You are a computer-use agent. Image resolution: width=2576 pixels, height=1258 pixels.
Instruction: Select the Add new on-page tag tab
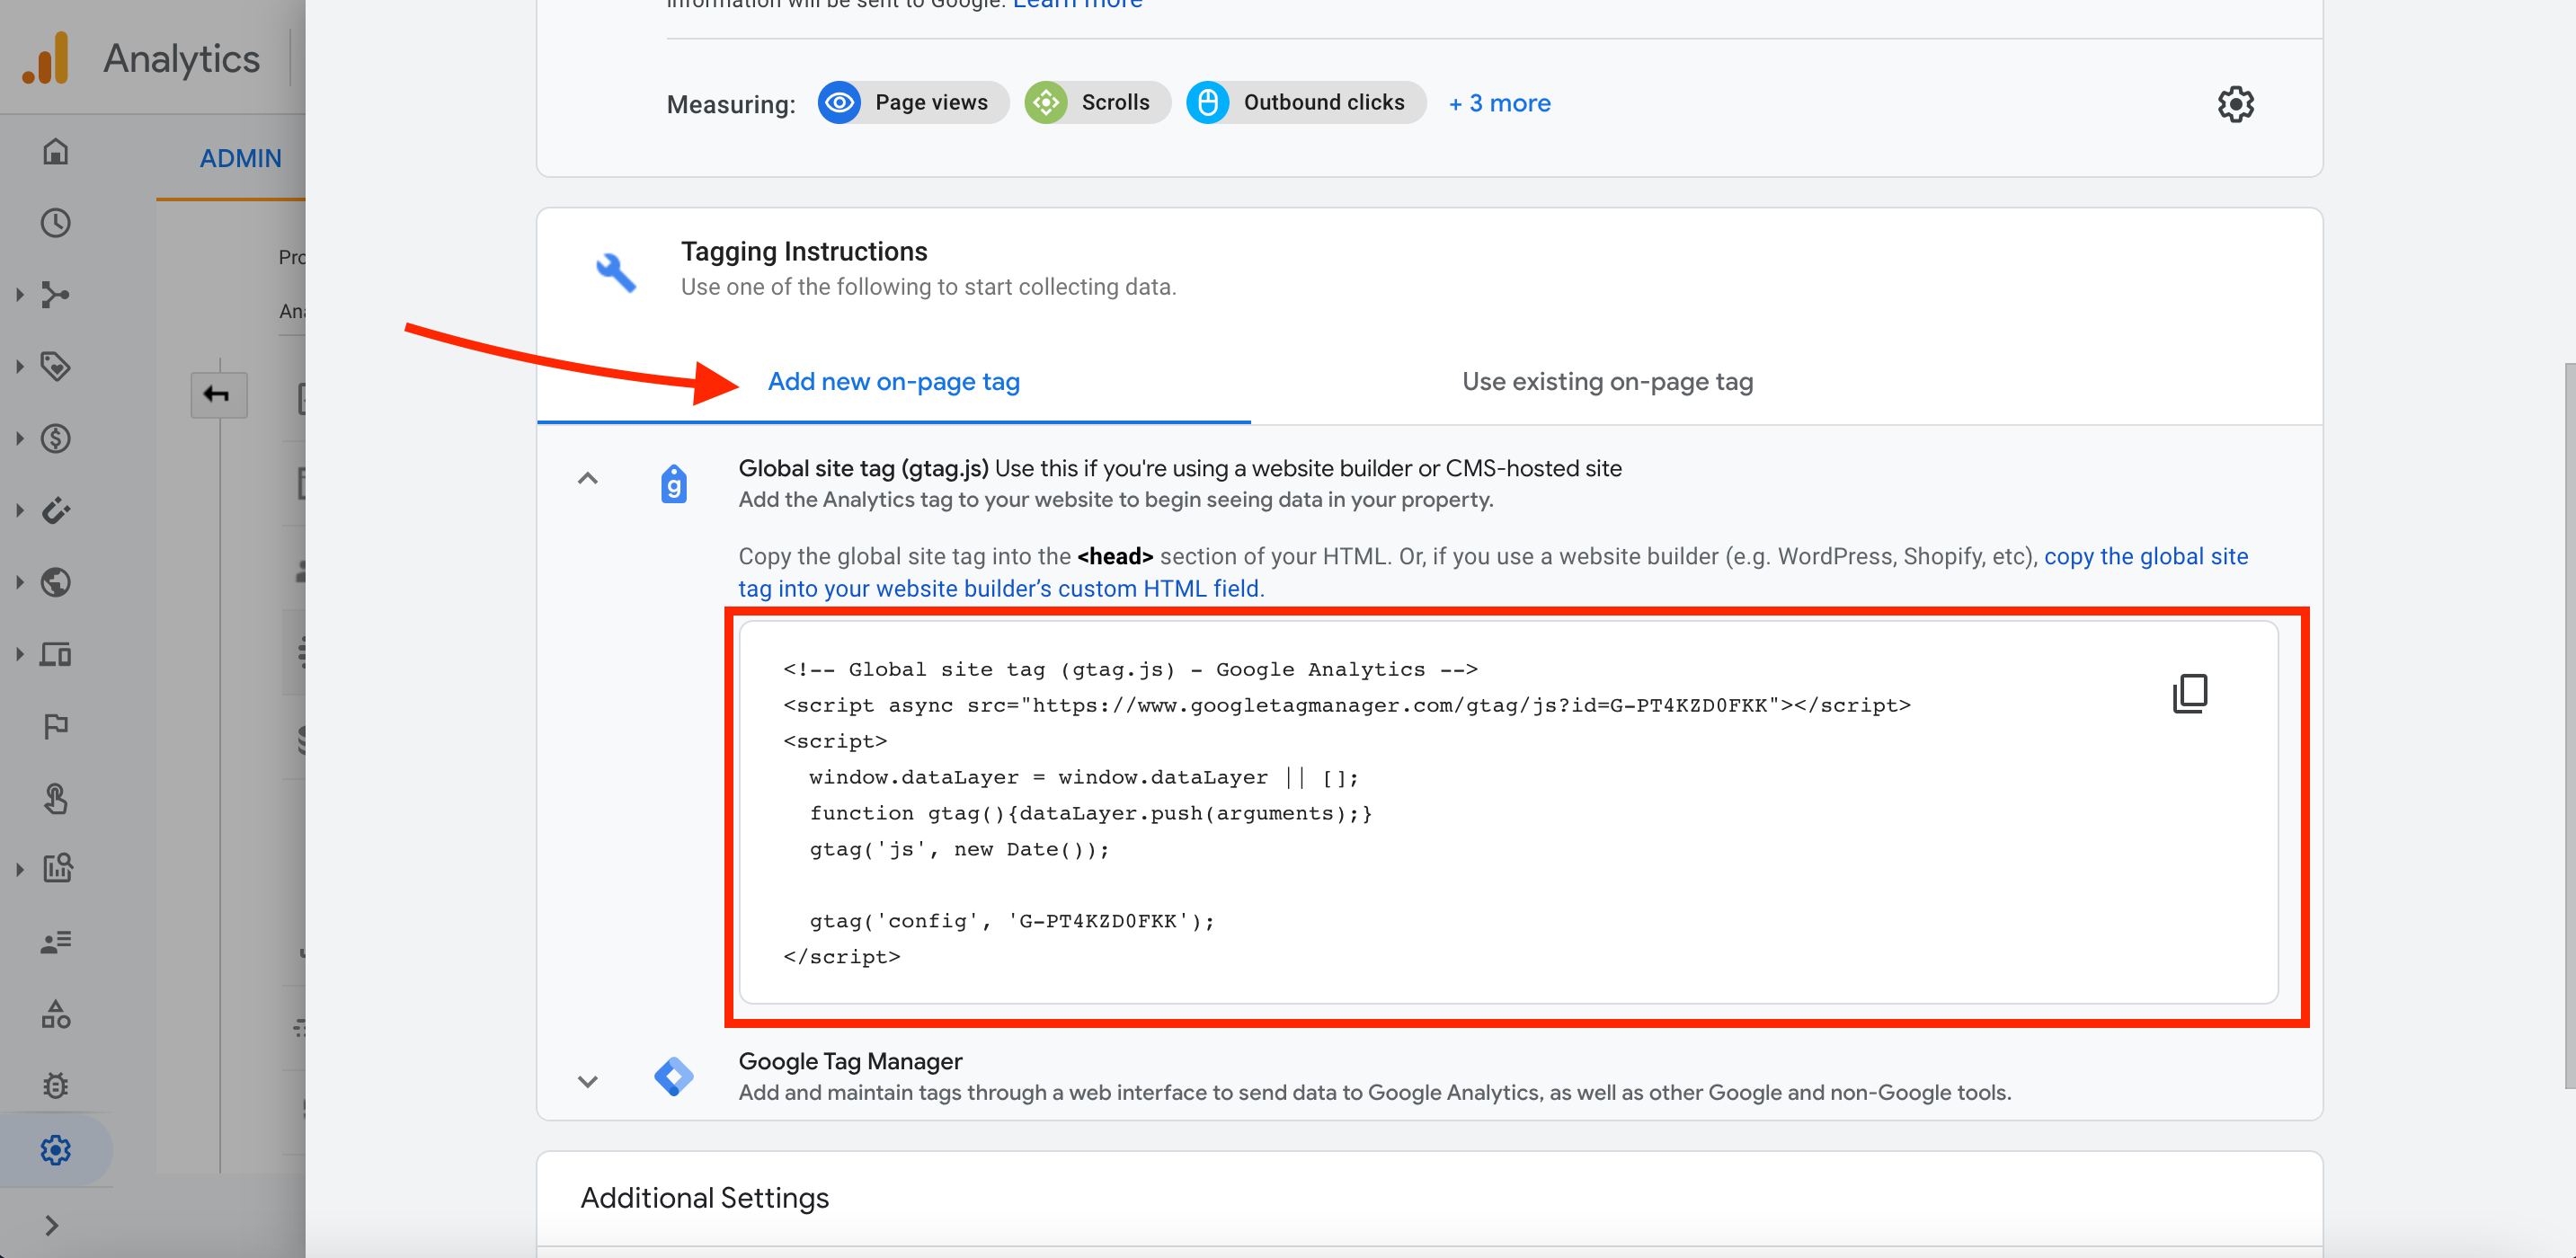(x=893, y=382)
